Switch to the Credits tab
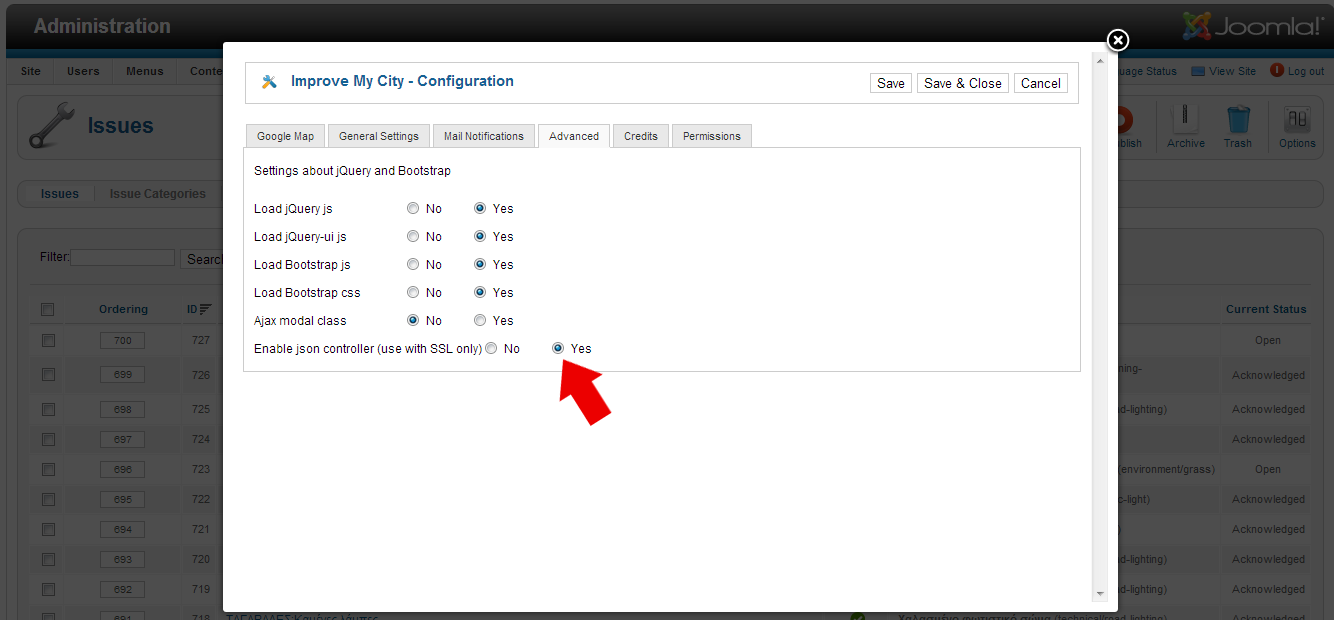The height and width of the screenshot is (620, 1334). (641, 136)
